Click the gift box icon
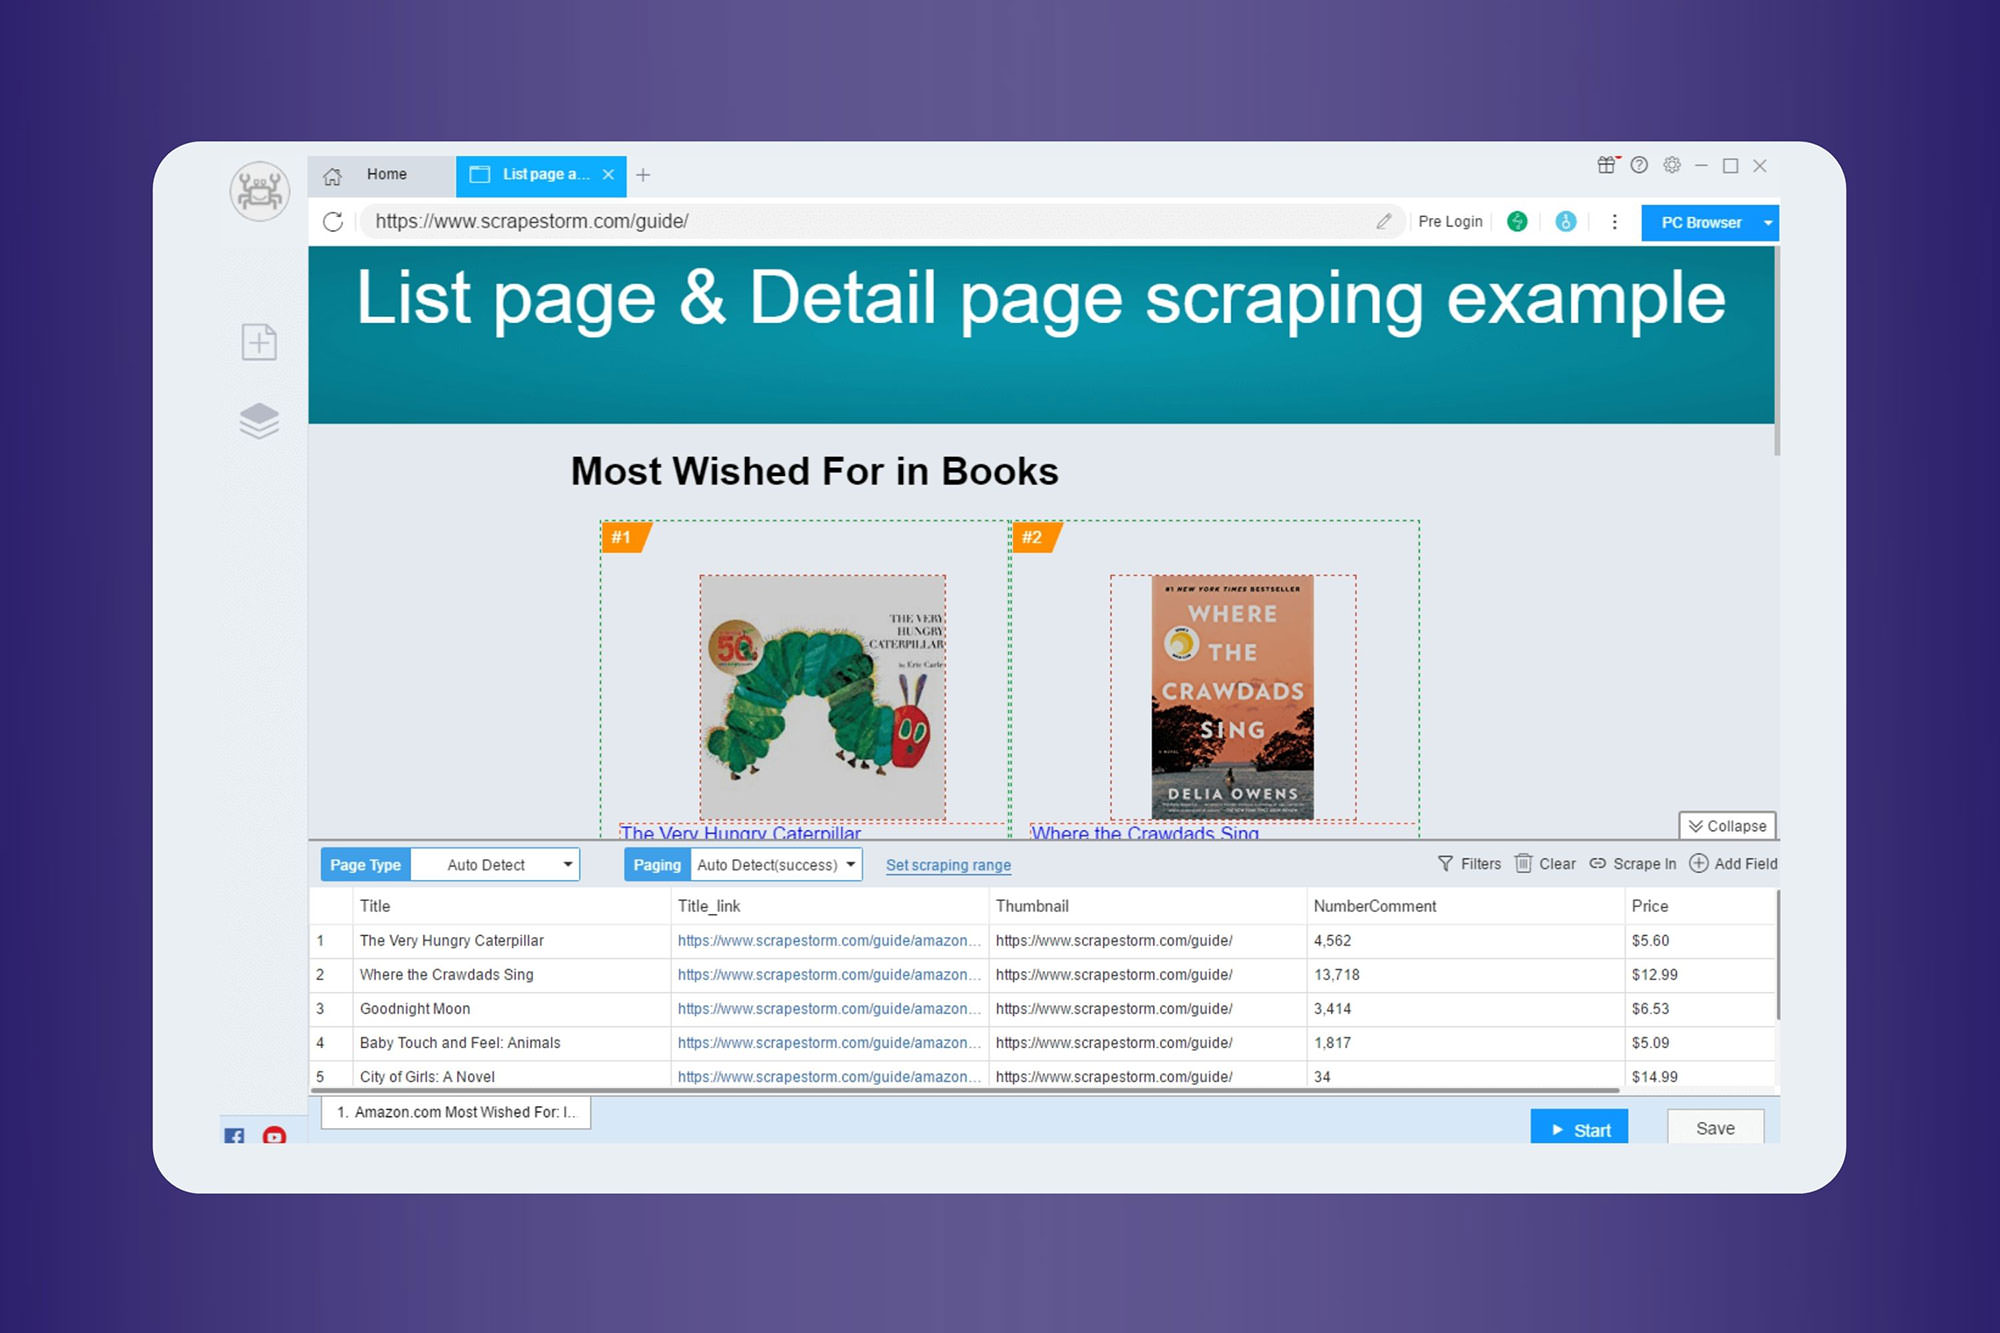 [x=1607, y=165]
